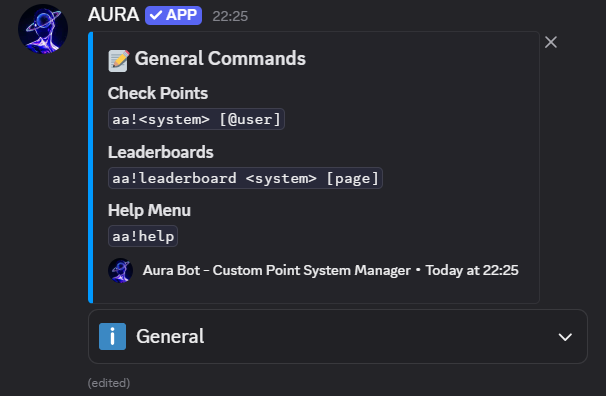This screenshot has width=606, height=396.
Task: Click the verified APP badge
Action: tap(174, 15)
